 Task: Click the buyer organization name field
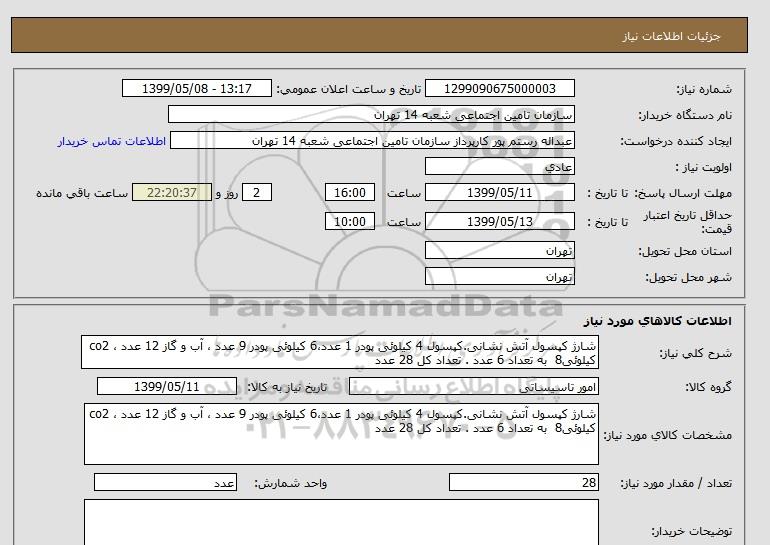[371, 114]
